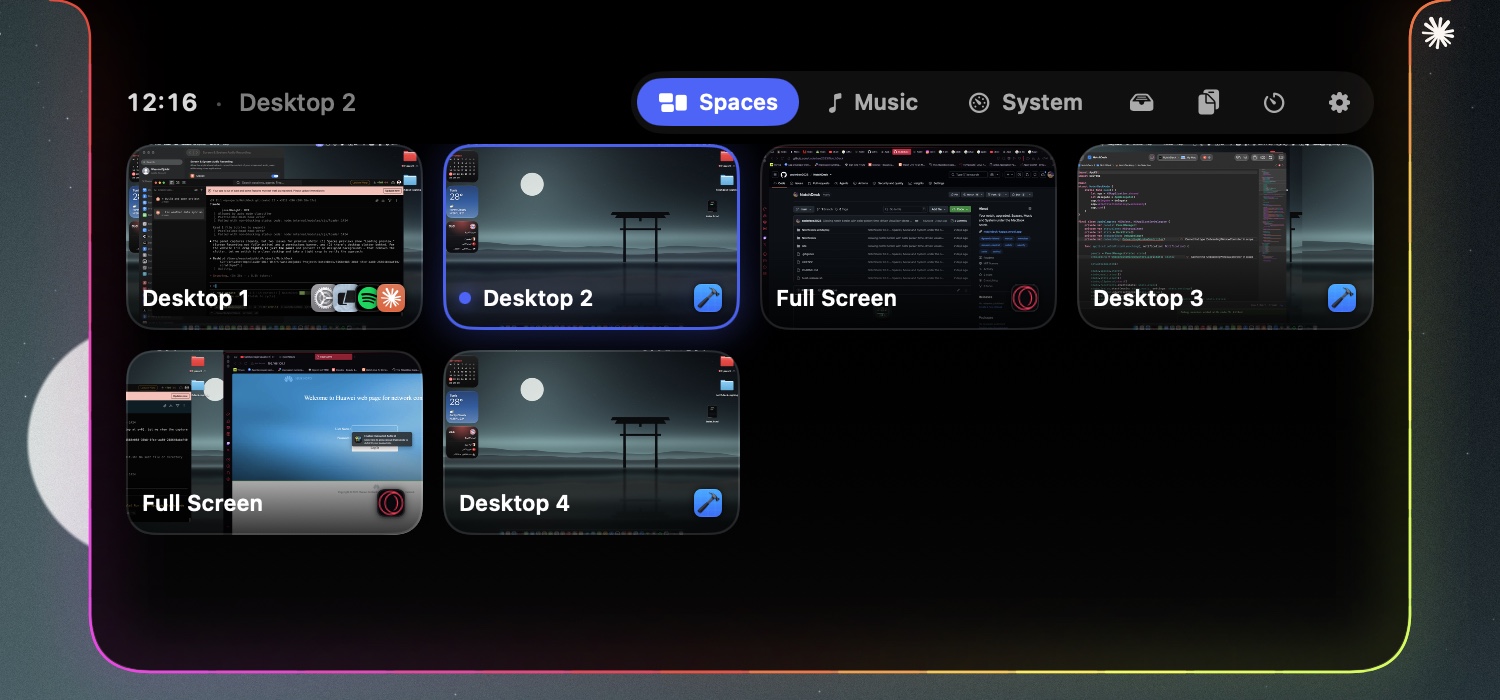
Task: Open the System tab
Action: point(1026,102)
